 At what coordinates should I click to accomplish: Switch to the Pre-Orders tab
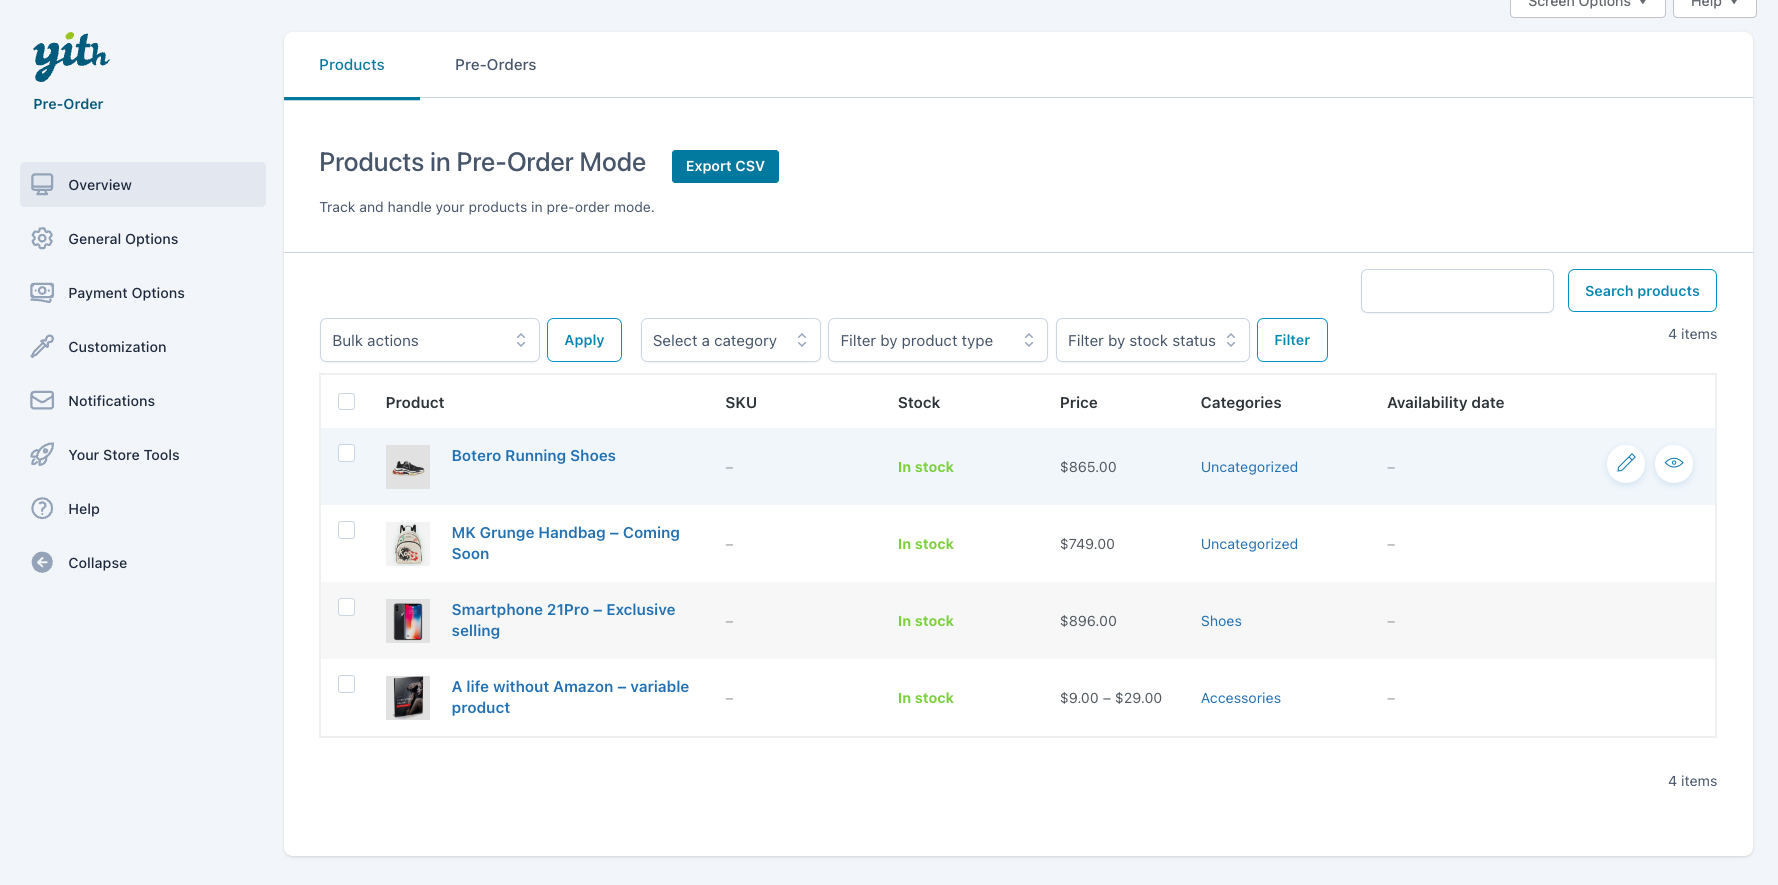(495, 65)
